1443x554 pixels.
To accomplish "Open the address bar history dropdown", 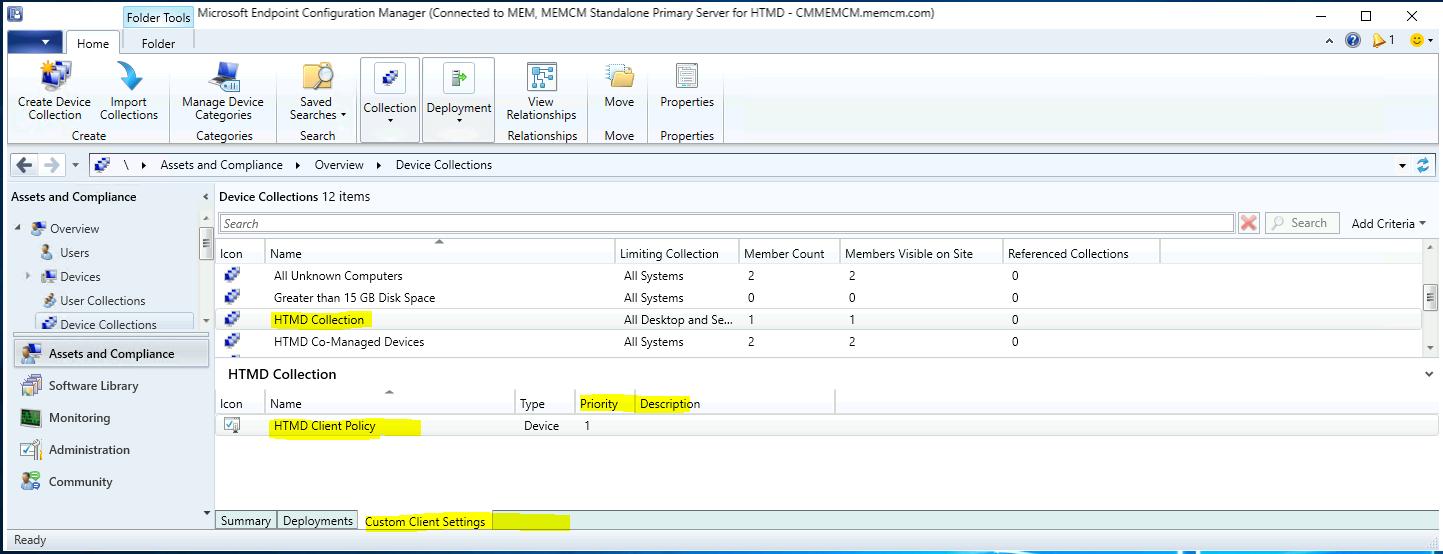I will point(1402,165).
